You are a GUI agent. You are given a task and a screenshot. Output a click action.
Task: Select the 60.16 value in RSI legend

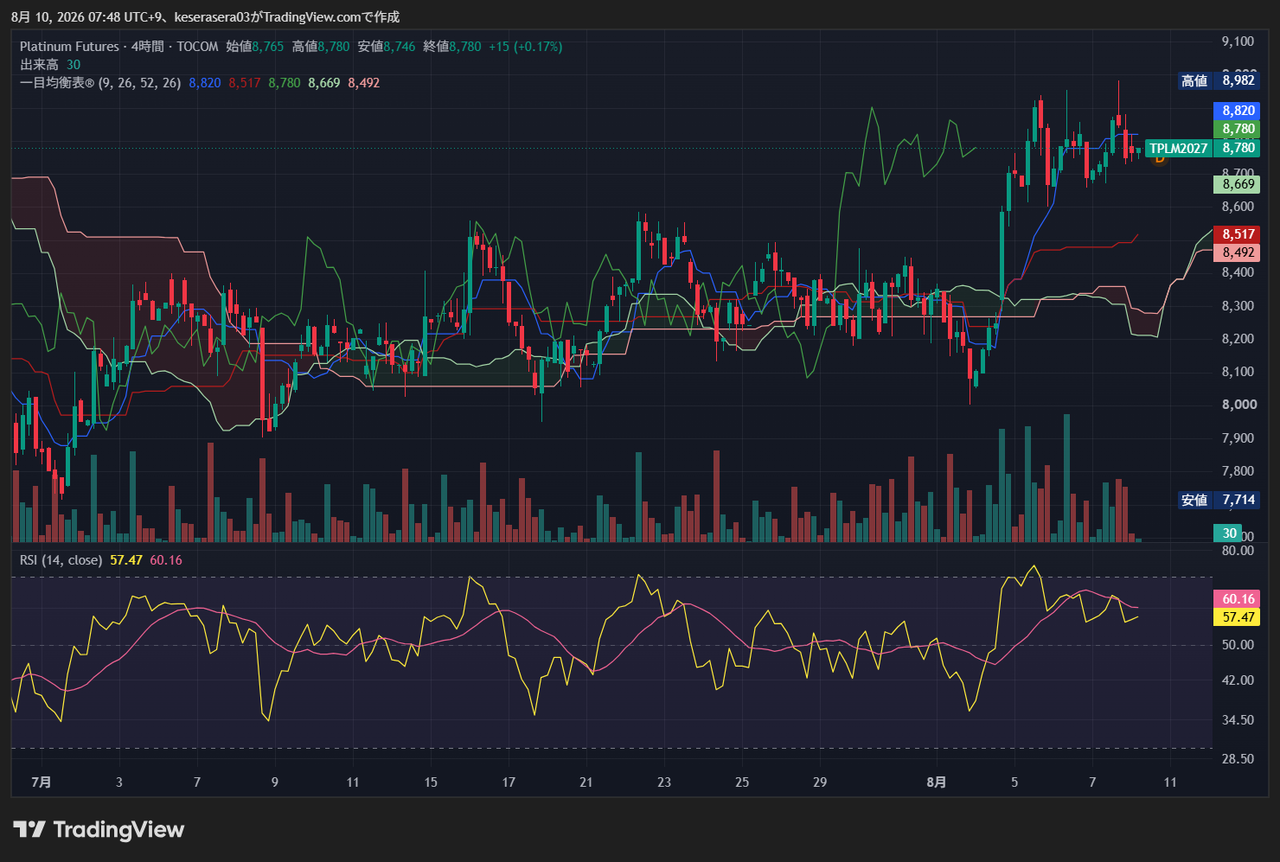tap(166, 560)
